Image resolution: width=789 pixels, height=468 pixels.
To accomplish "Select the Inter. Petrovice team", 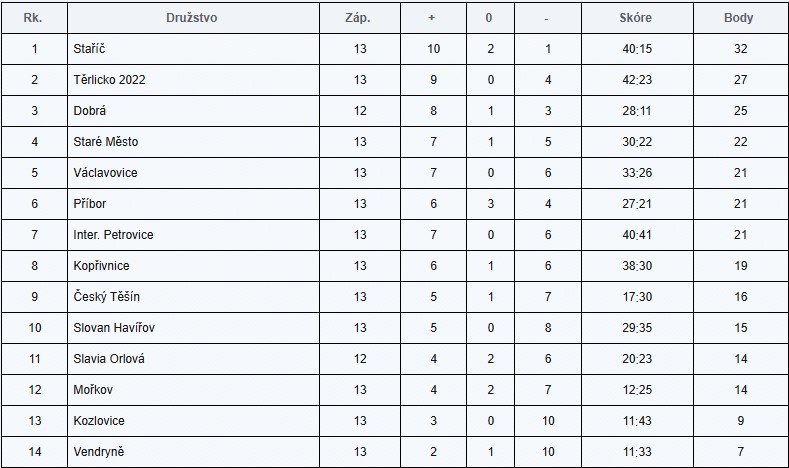I will [x=113, y=235].
